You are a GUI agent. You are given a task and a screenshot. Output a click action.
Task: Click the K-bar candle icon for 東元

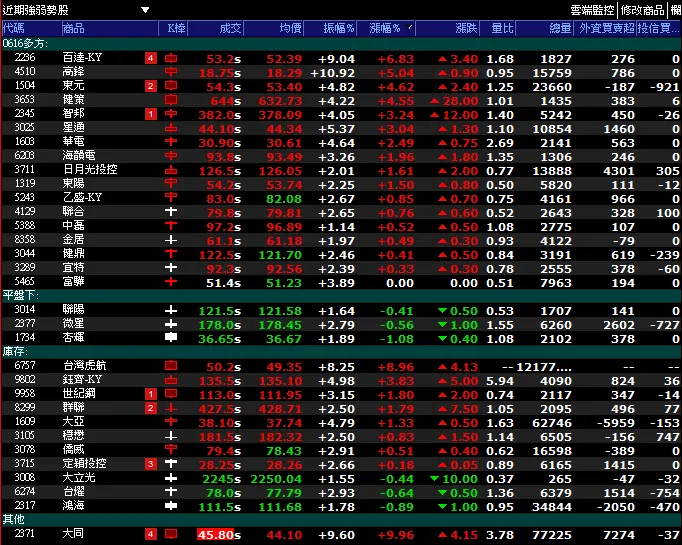[171, 86]
